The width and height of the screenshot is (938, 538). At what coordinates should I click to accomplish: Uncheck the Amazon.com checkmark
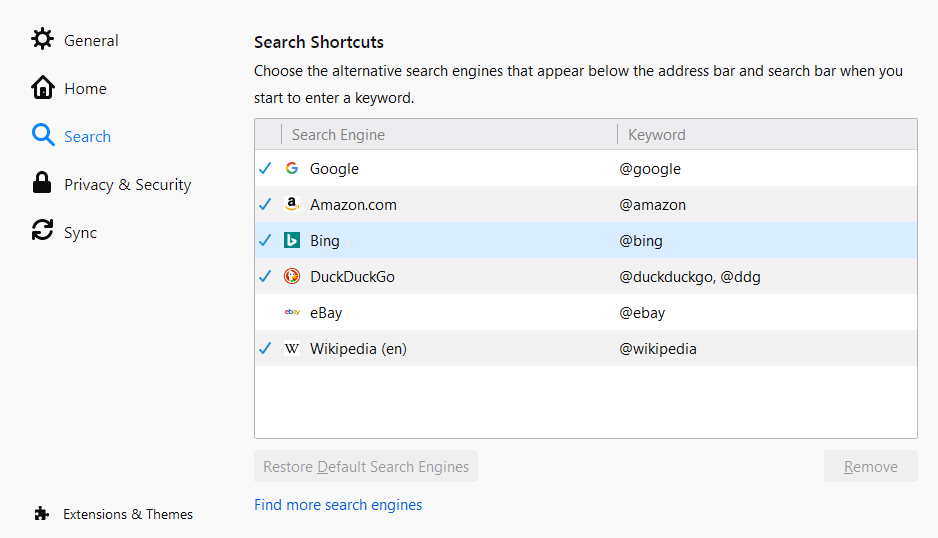265,204
